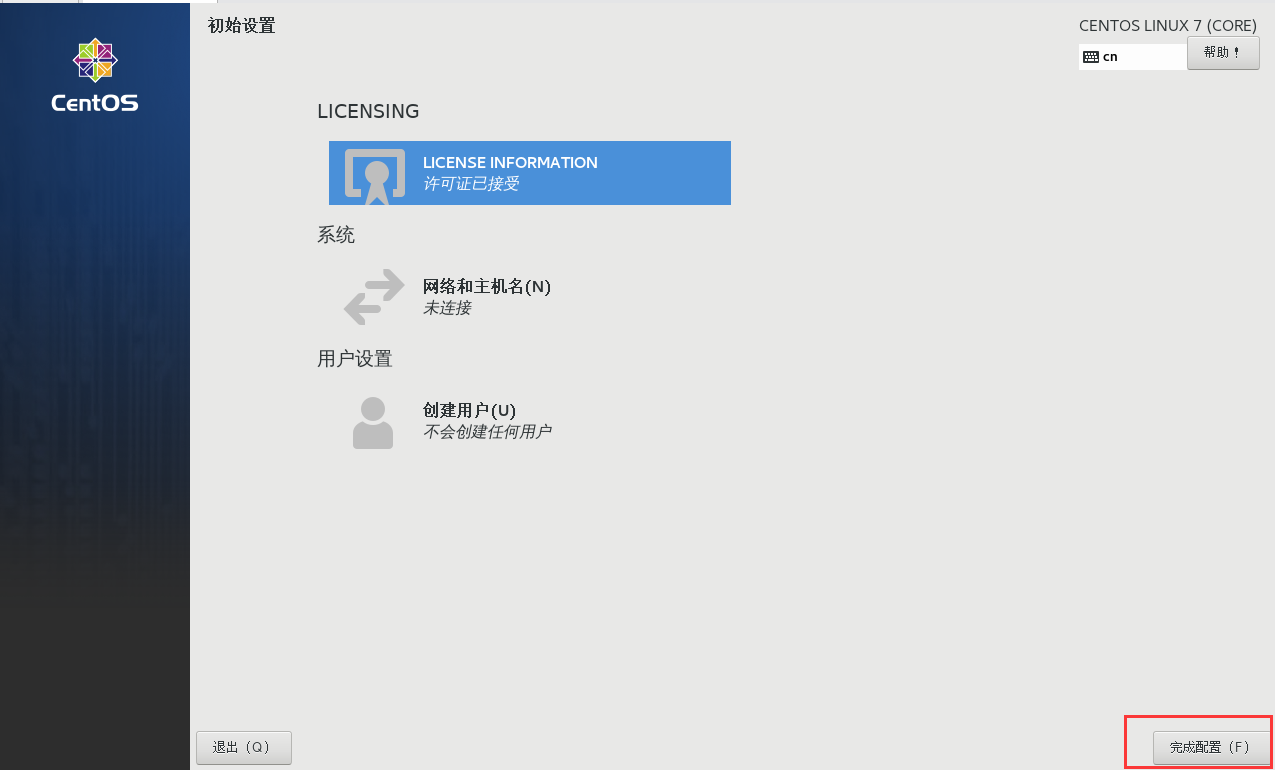Image resolution: width=1275 pixels, height=770 pixels.
Task: Click the user silhouette icon
Action: [x=373, y=422]
